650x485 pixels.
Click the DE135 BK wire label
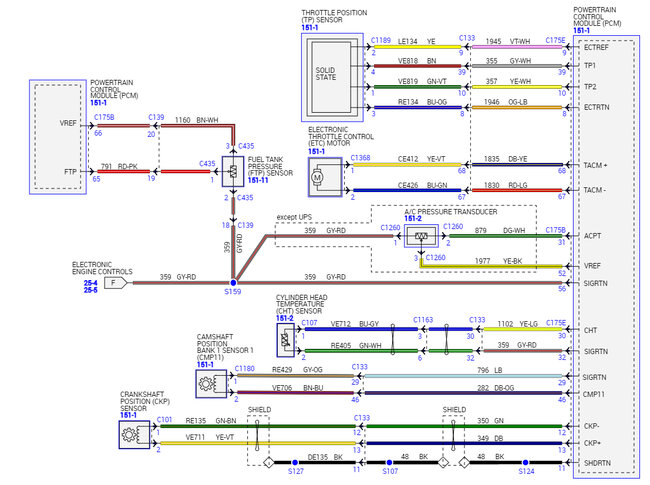pyautogui.click(x=325, y=457)
